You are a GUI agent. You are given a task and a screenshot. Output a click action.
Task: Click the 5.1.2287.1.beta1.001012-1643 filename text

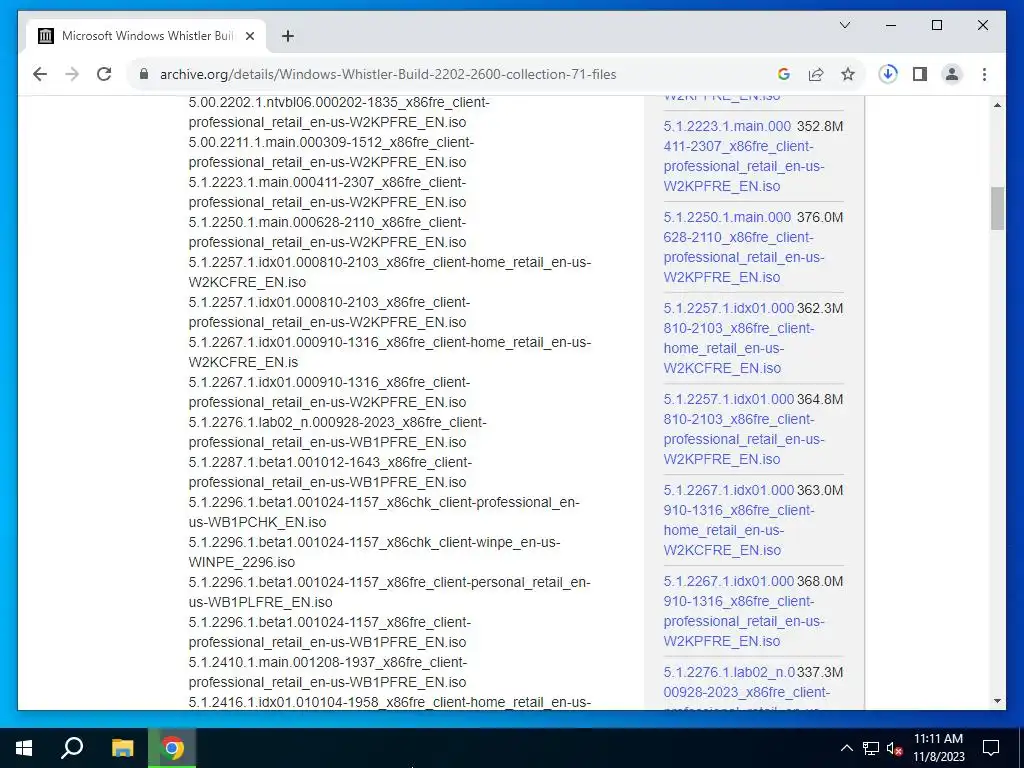pyautogui.click(x=330, y=472)
